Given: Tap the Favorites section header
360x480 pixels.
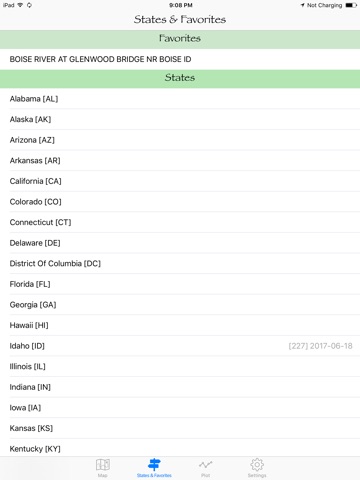Looking at the screenshot, I should point(180,39).
